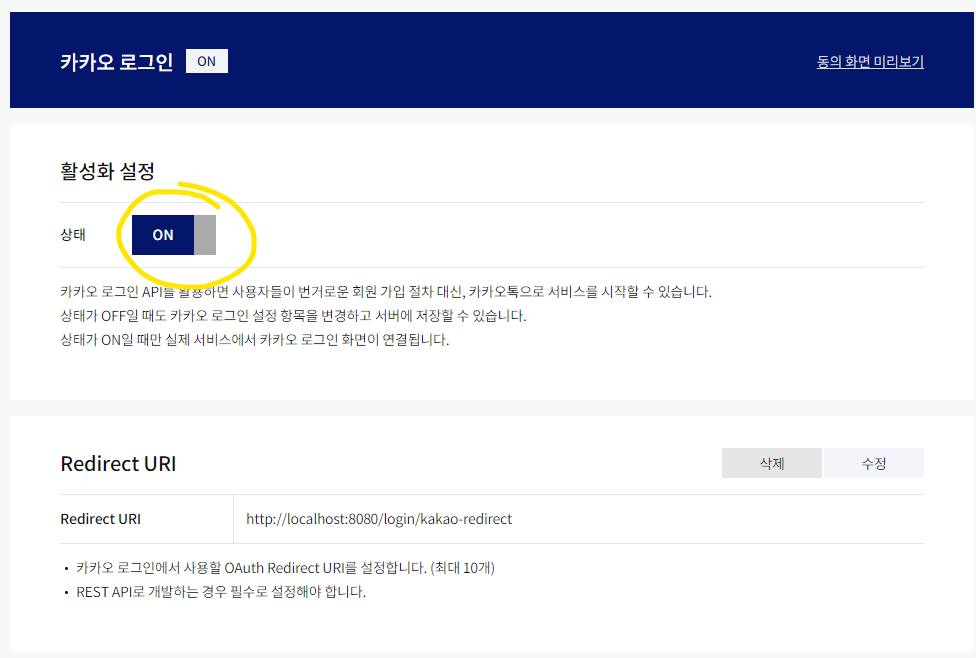This screenshot has height=658, width=976.
Task: Click the 상태 label
Action: [73, 235]
